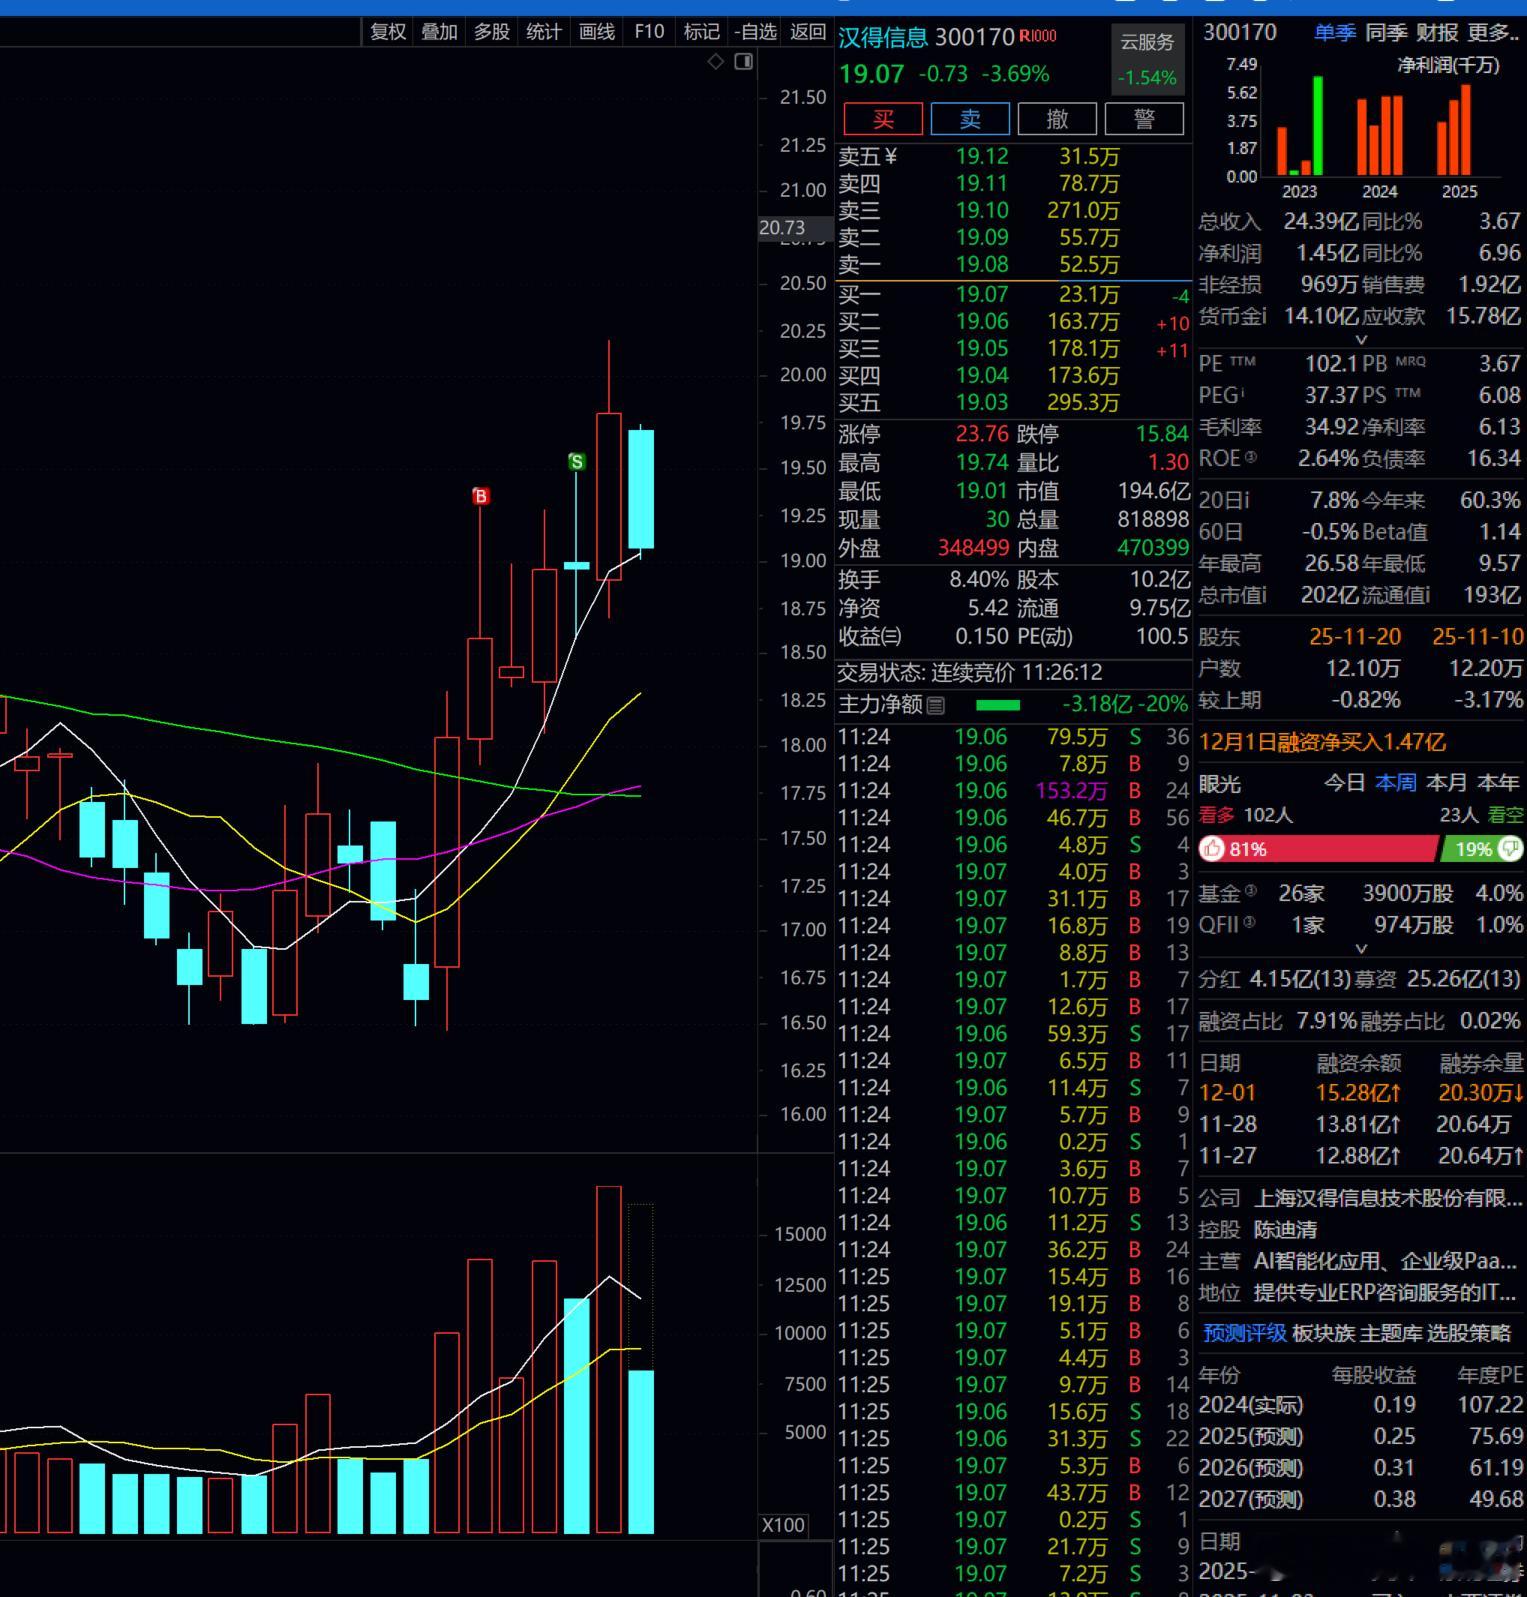This screenshot has width=1527, height=1597.
Task: Click the green S sell marker on chart
Action: pyautogui.click(x=576, y=461)
